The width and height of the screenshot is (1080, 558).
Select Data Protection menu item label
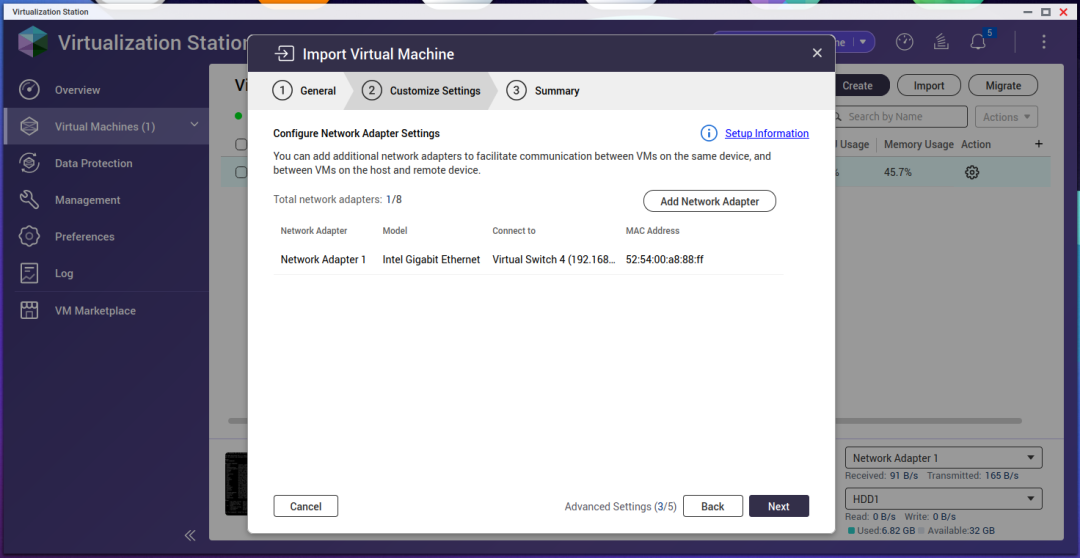[x=94, y=163]
